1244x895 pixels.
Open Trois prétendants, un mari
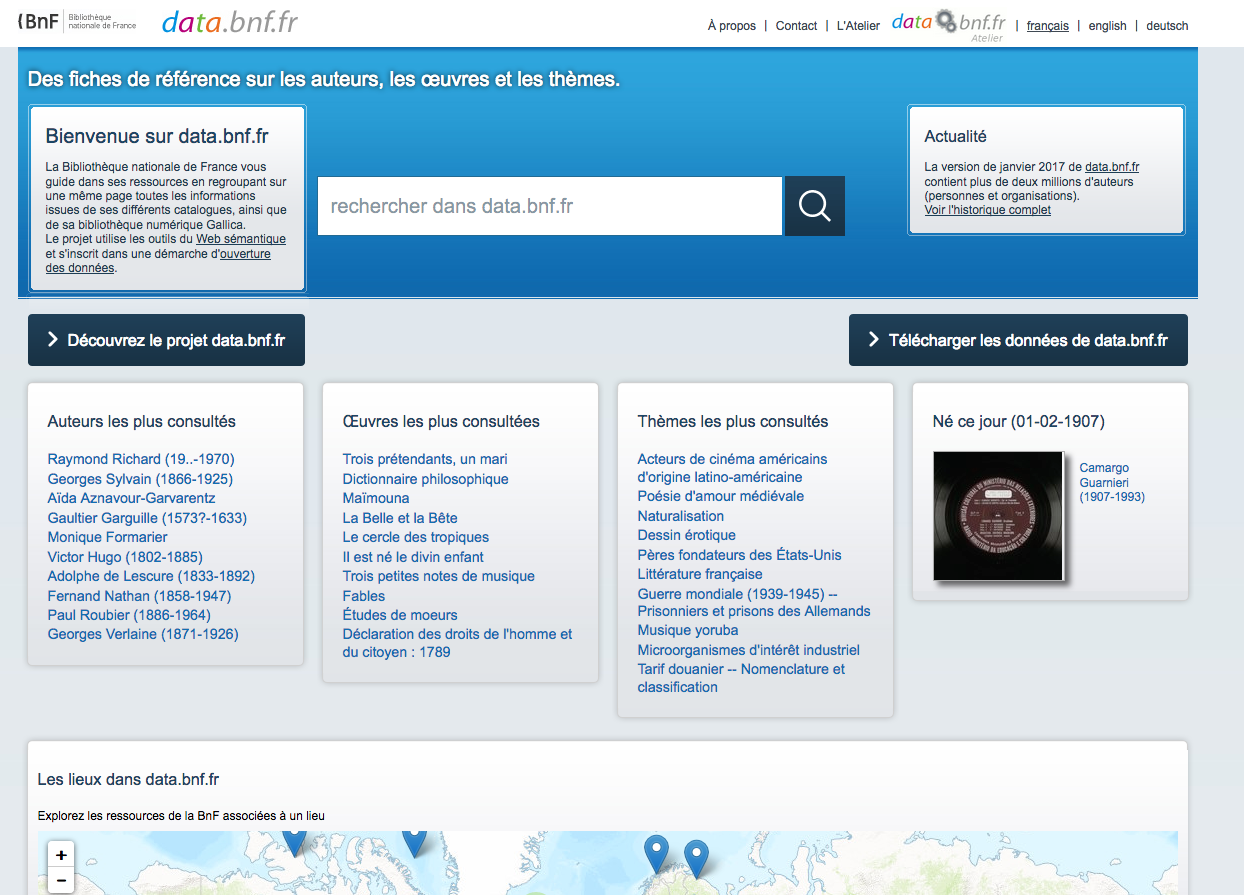pyautogui.click(x=425, y=459)
